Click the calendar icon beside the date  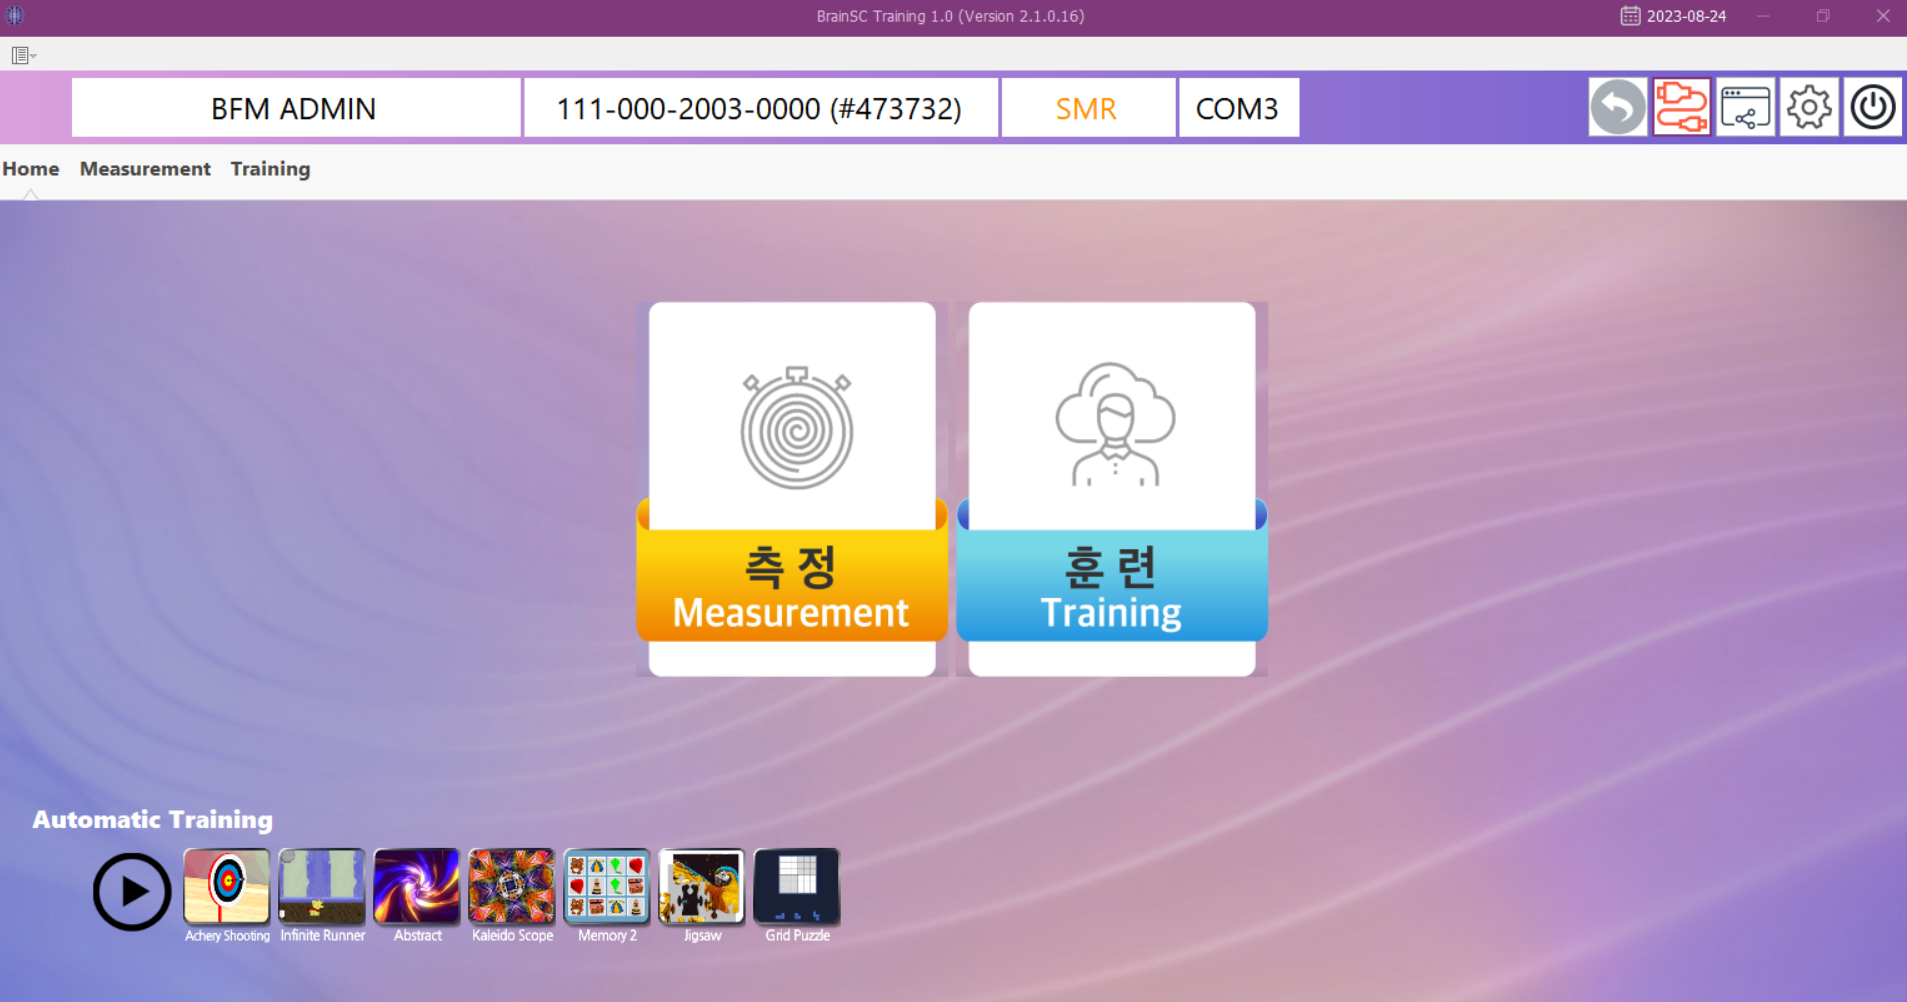point(1630,16)
